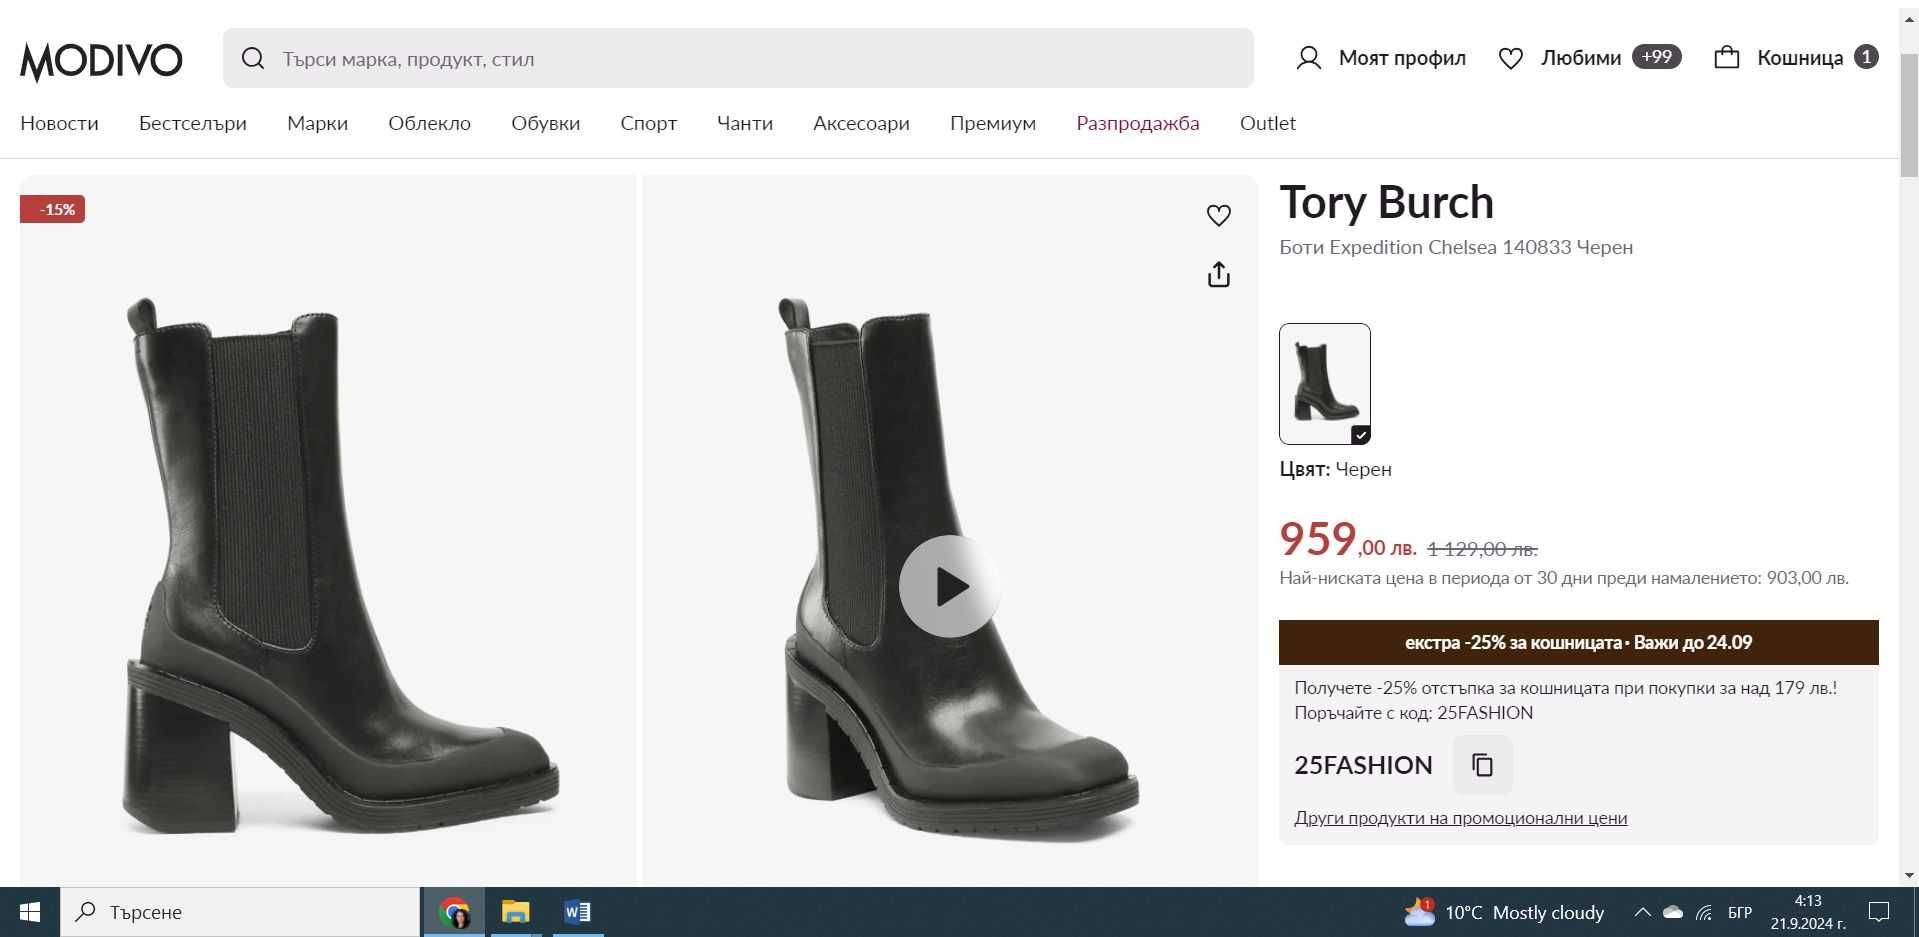Screen dimensions: 1919x937
Task: Open Word from the taskbar
Action: [x=576, y=912]
